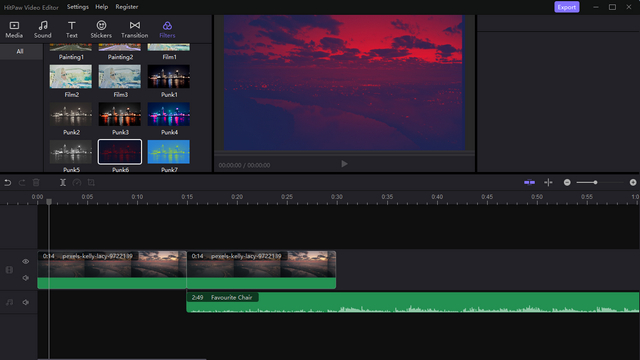Click the playhead marker on timeline ruler
This screenshot has width=640, height=360.
(x=49, y=202)
